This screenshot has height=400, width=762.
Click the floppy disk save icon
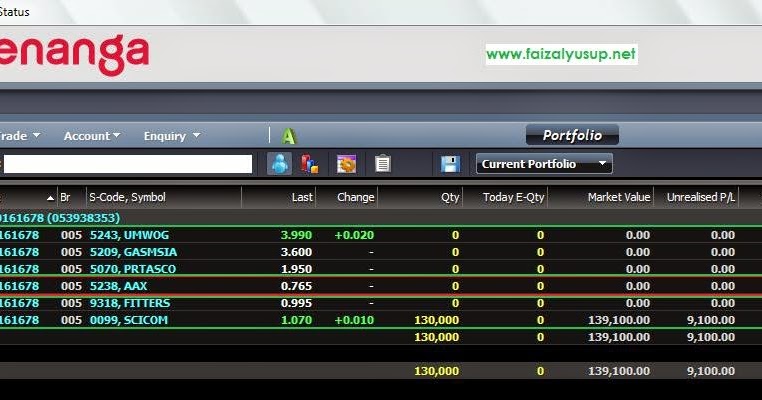pyautogui.click(x=450, y=164)
